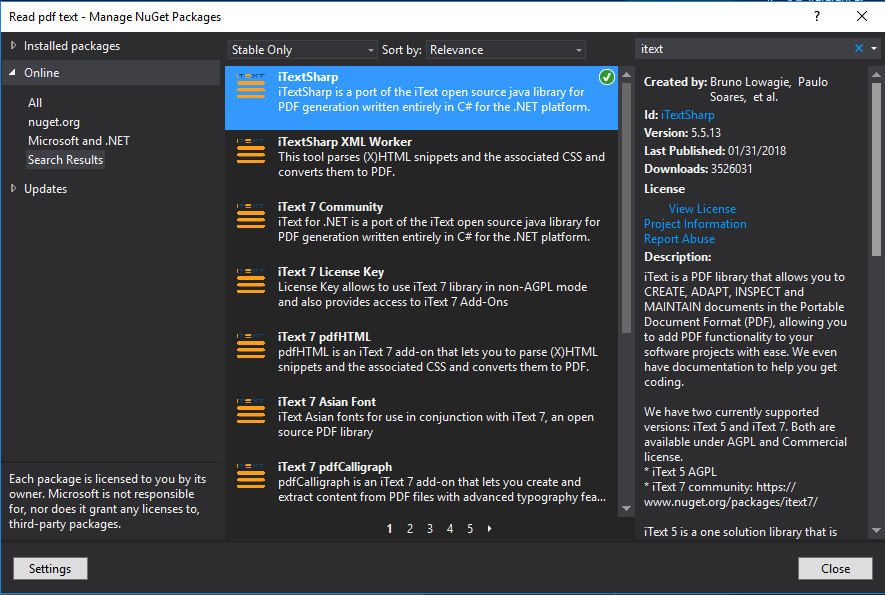Screen dimensions: 885x595
Task: Select the Microsoft and .NET source
Action: click(x=78, y=140)
